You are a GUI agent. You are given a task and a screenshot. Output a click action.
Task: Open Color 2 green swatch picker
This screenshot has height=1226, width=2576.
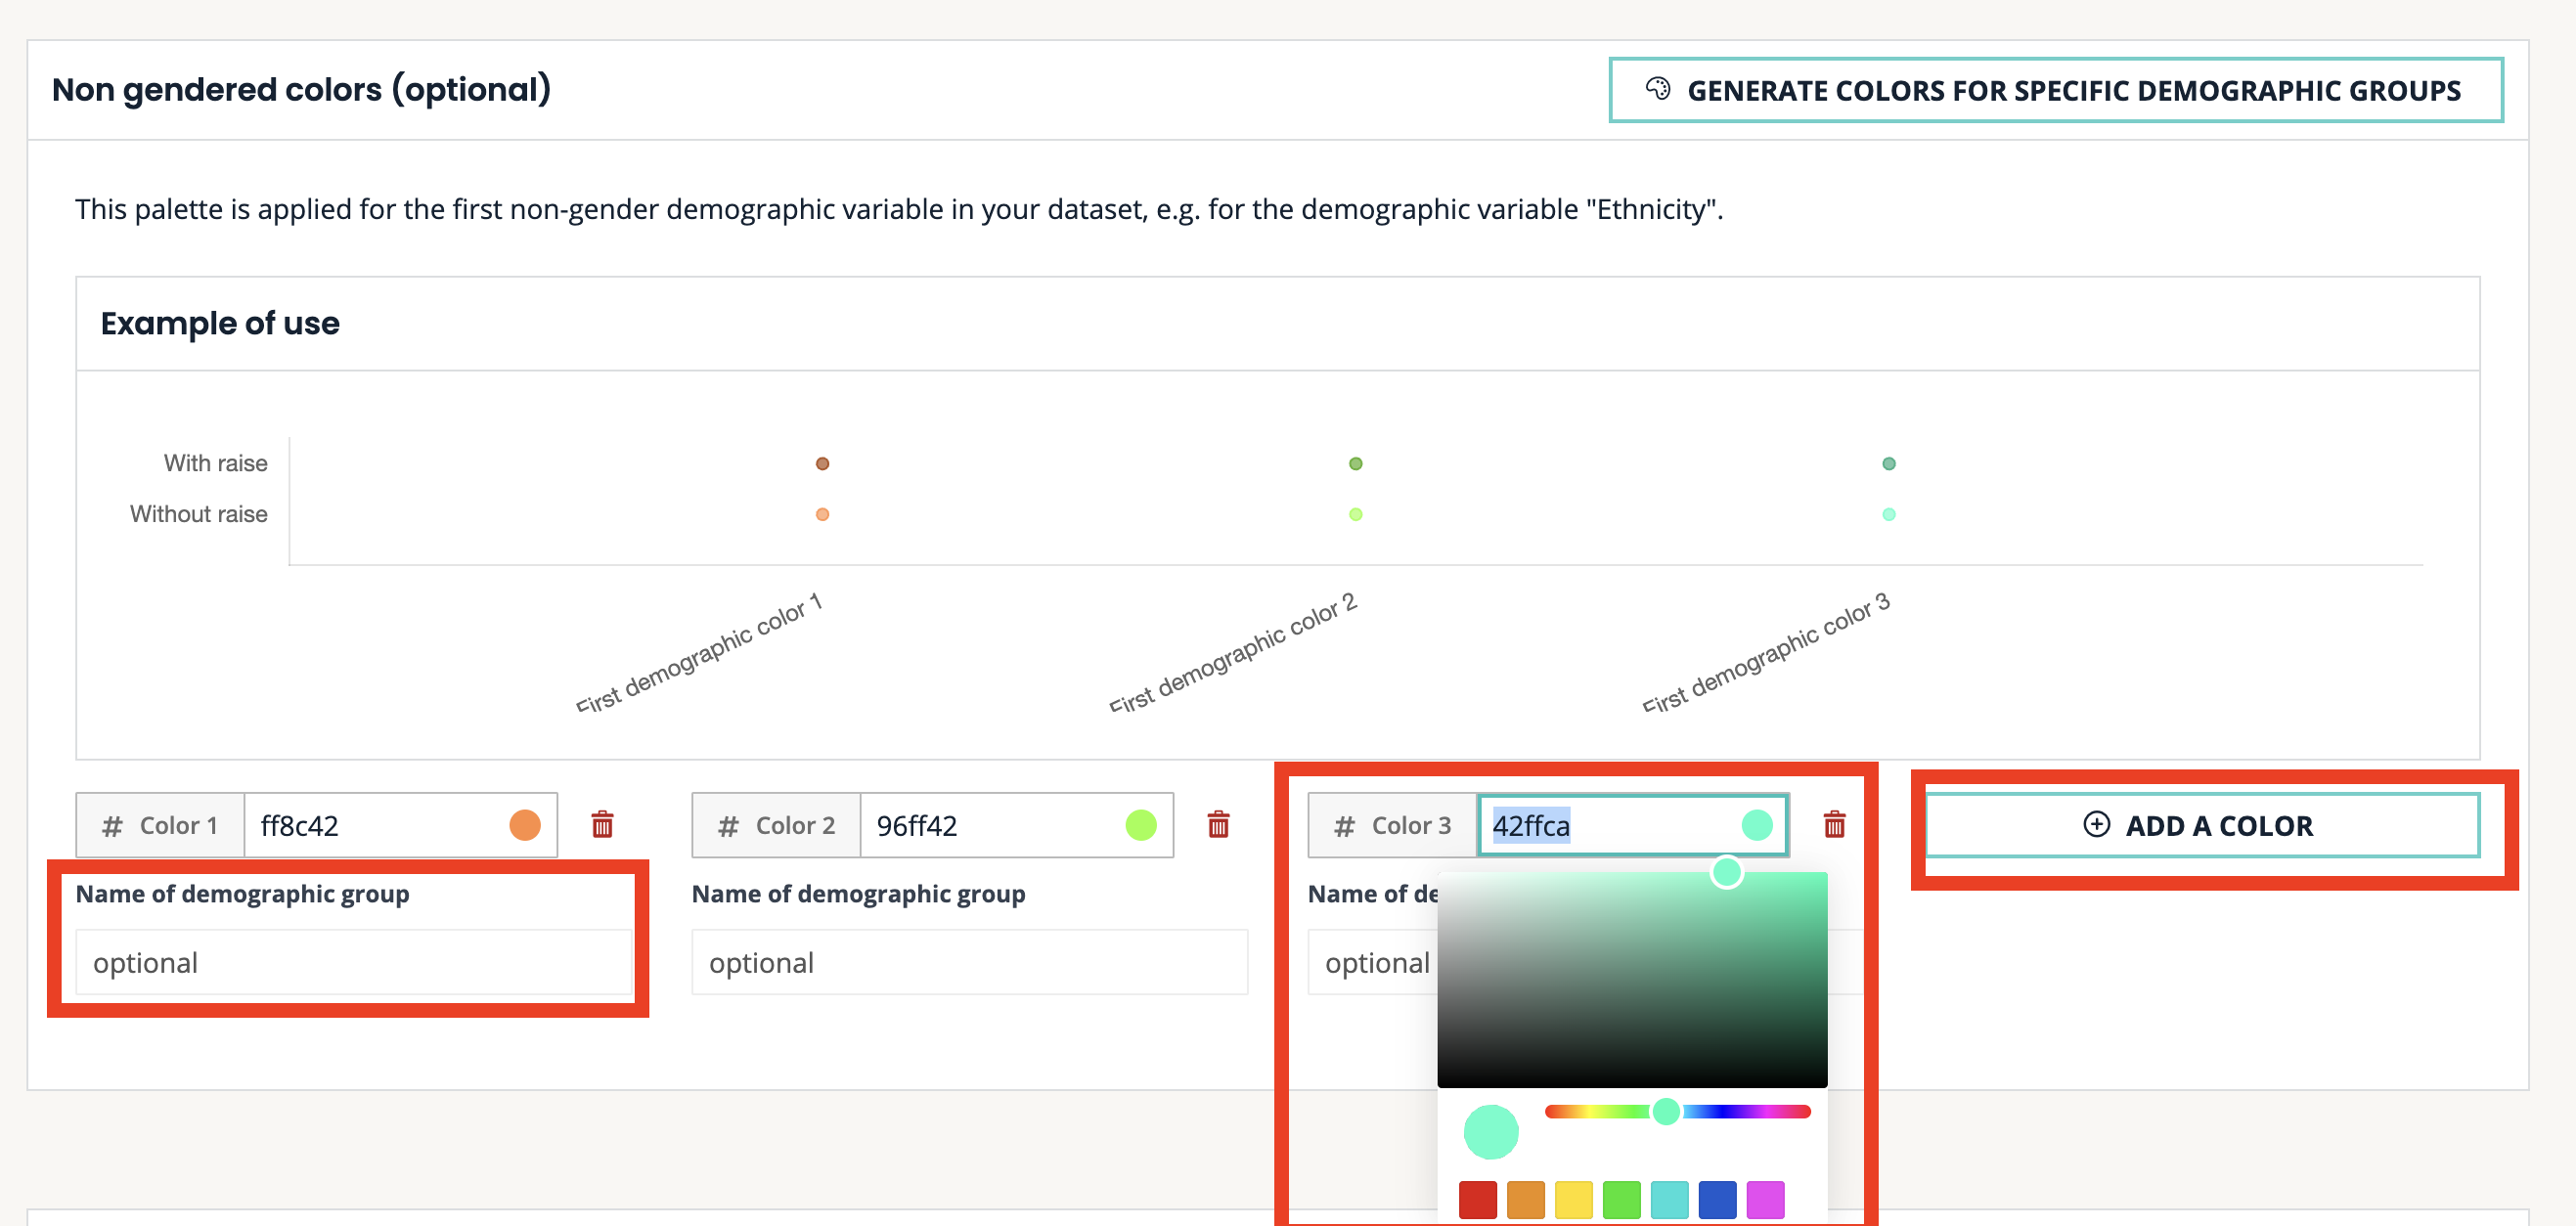(x=1141, y=825)
